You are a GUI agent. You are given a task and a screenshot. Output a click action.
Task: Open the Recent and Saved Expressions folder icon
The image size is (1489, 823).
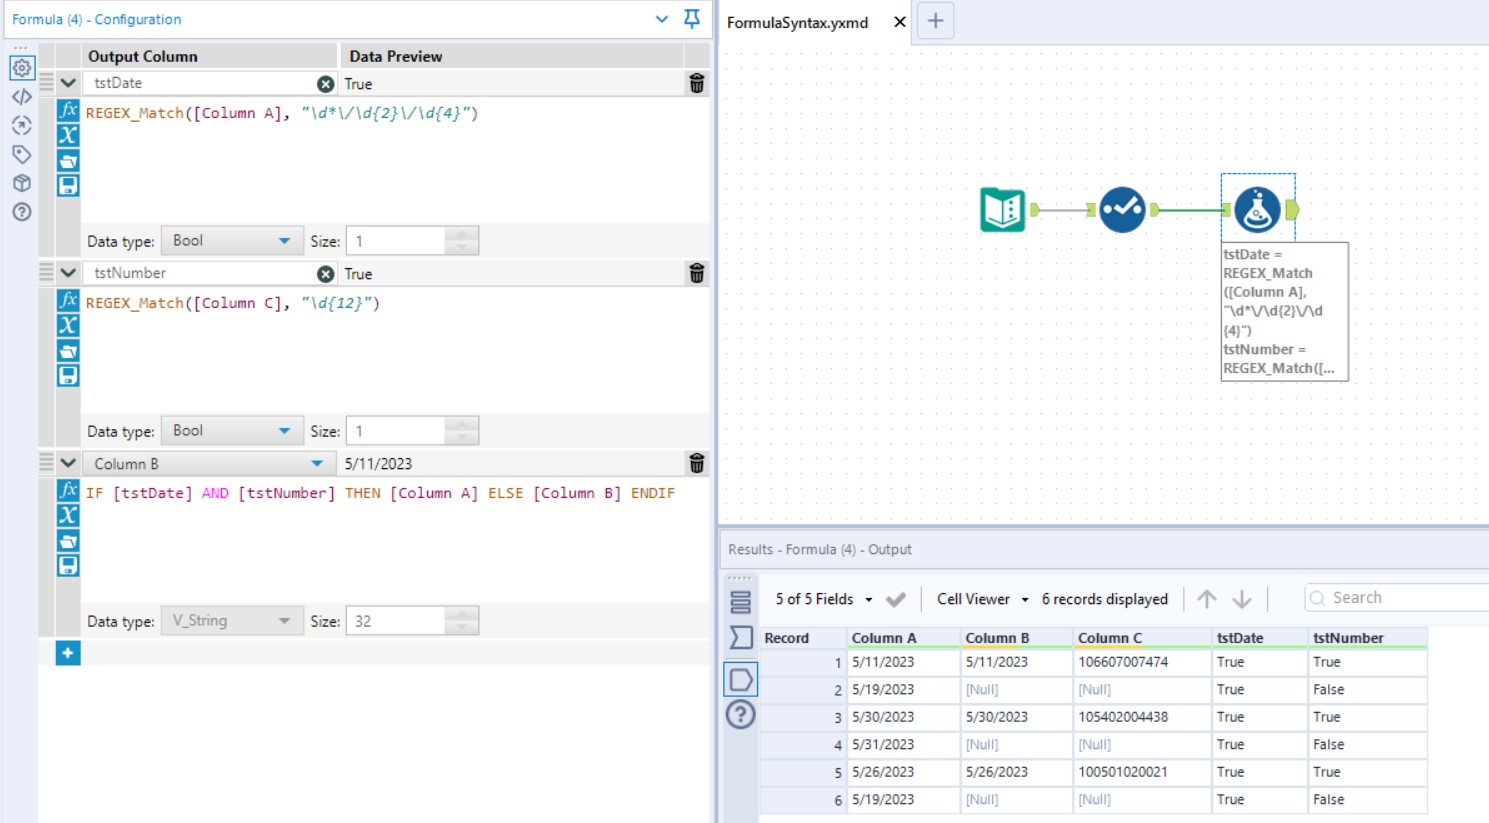(67, 158)
